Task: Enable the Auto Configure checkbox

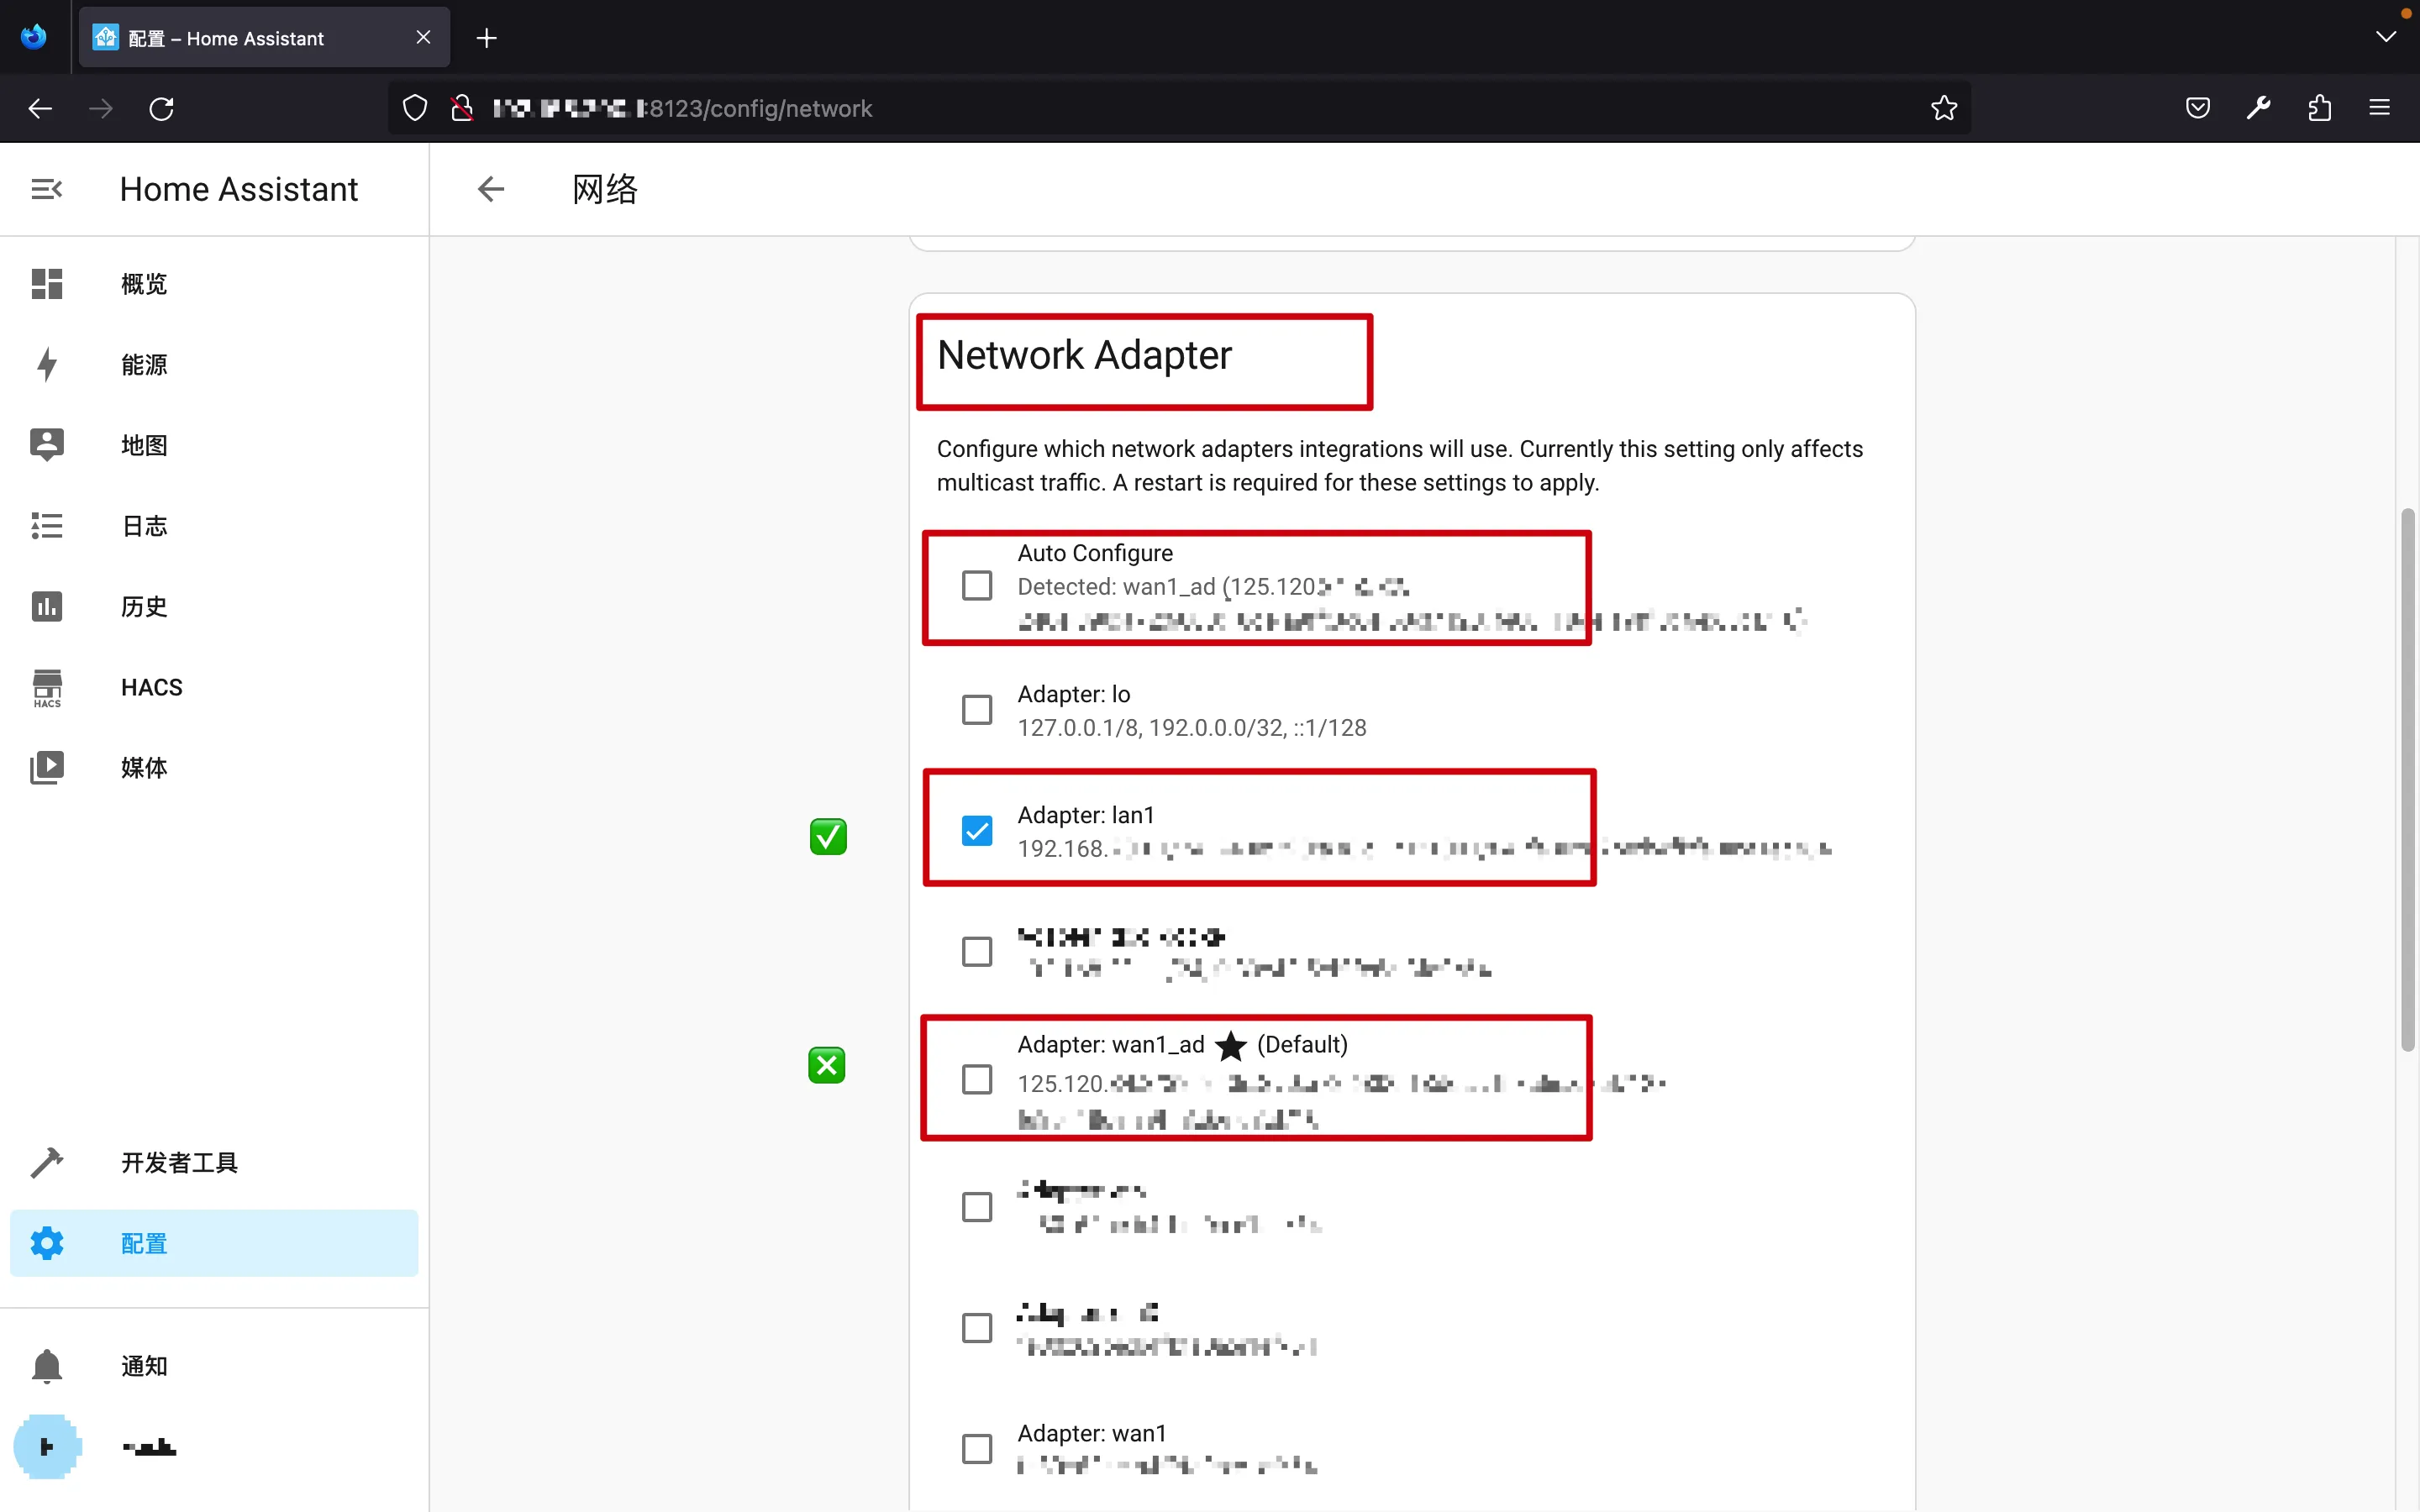Action: click(x=976, y=585)
